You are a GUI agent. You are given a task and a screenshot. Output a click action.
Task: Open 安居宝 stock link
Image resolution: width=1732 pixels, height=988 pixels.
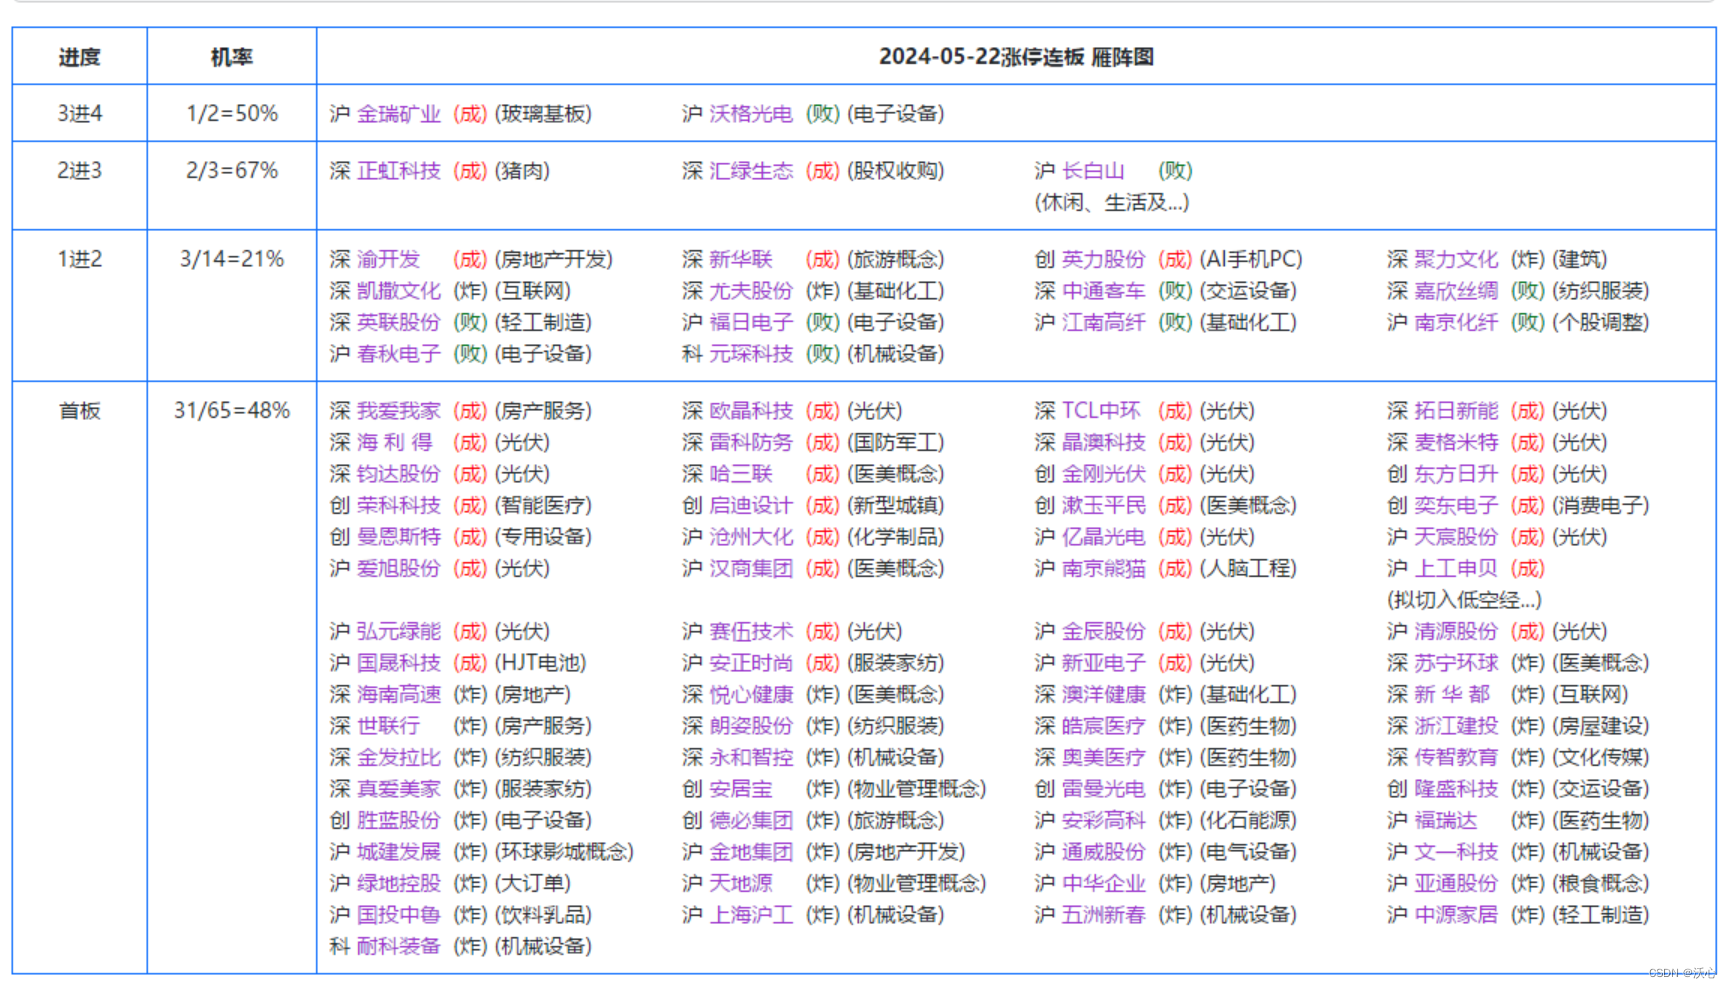(x=741, y=789)
